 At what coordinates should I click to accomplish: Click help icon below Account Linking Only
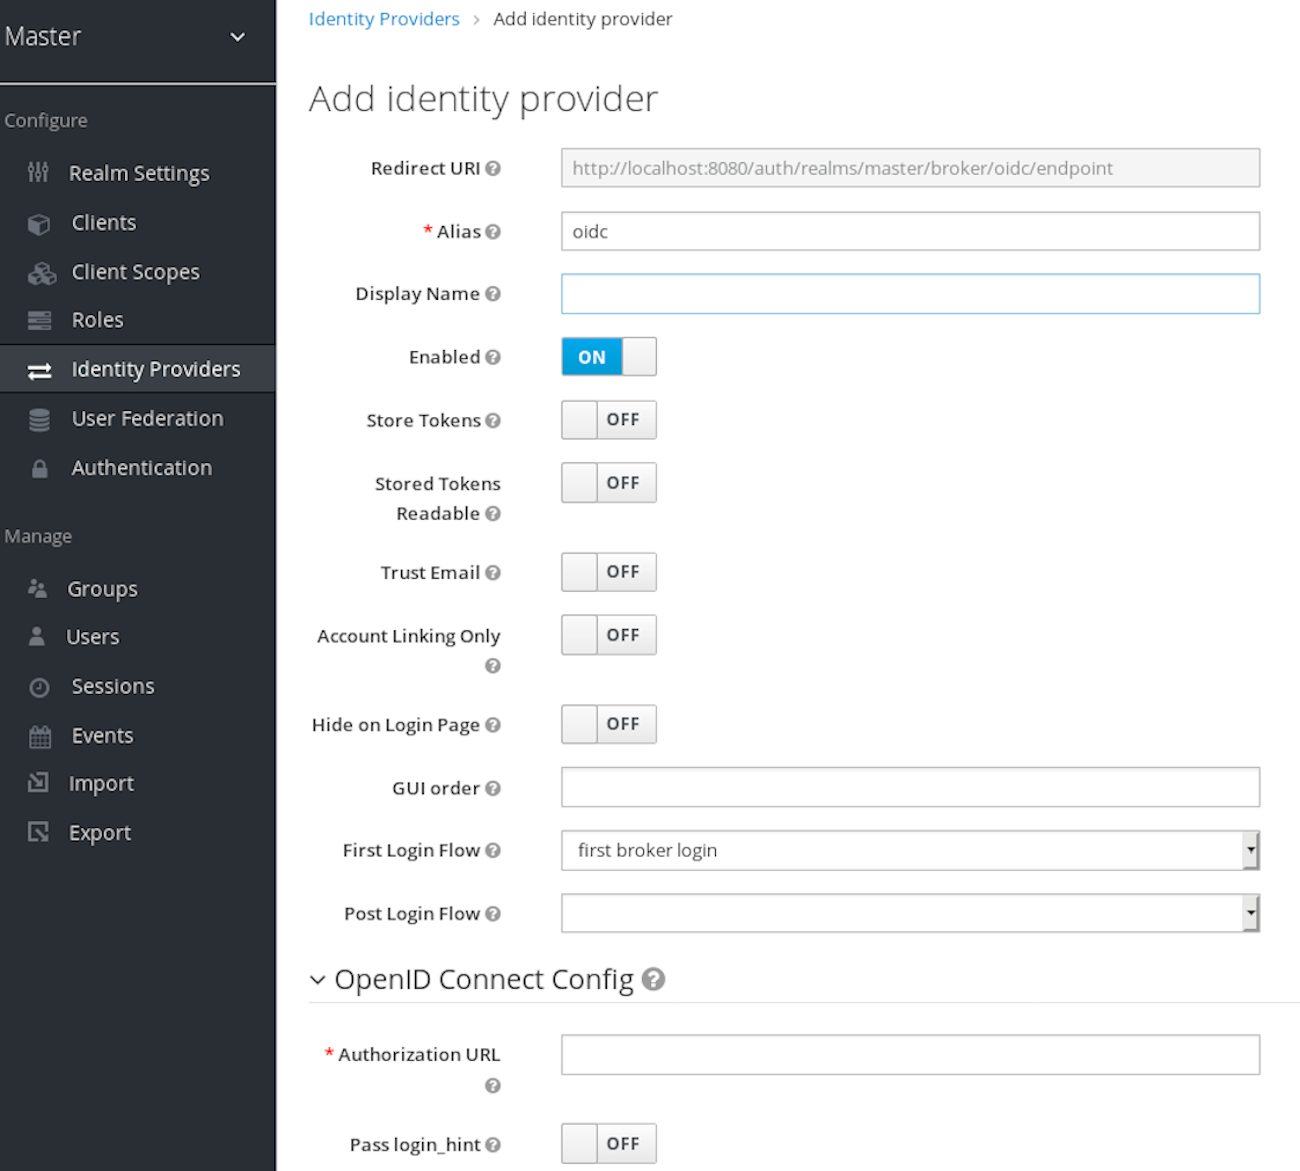(493, 666)
